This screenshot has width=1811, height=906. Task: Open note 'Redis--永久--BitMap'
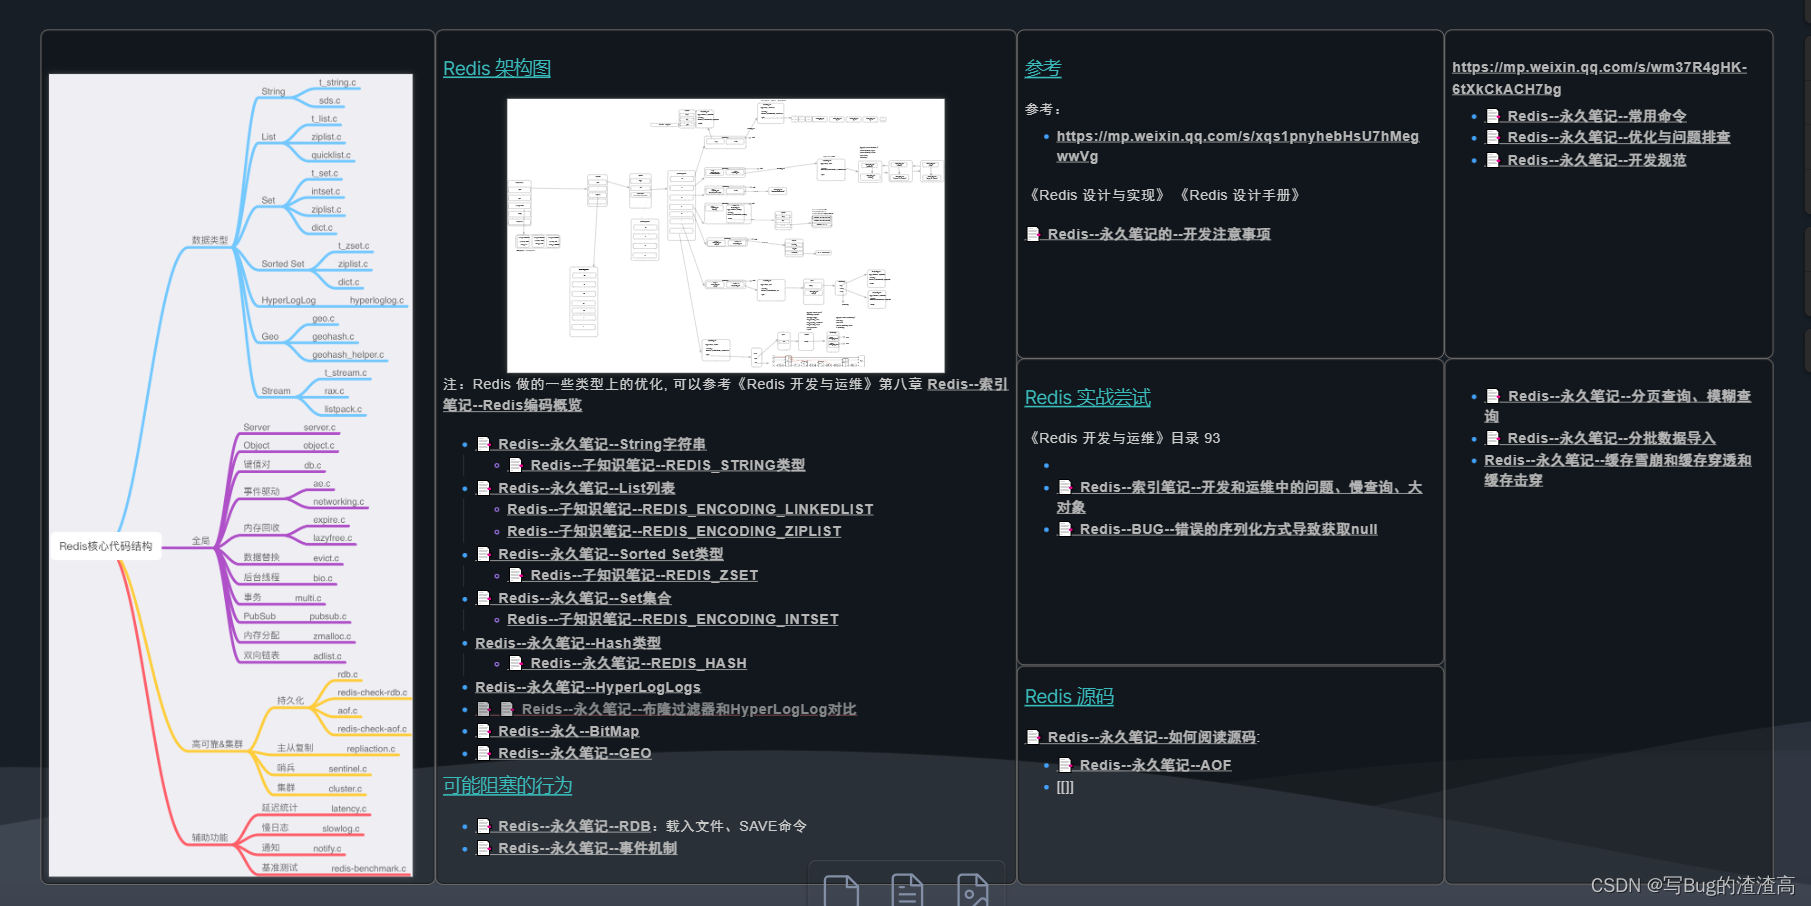click(x=569, y=731)
